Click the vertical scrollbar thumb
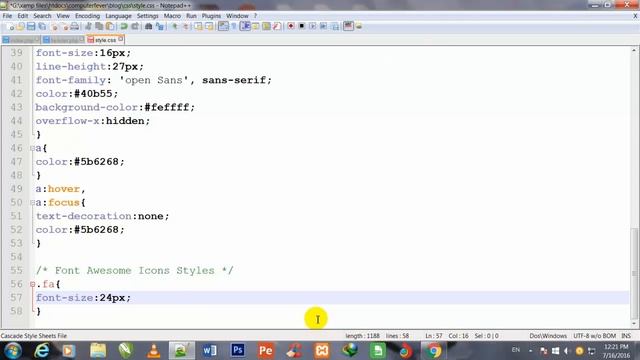Viewport: 640px width, 360px height. tap(634, 273)
